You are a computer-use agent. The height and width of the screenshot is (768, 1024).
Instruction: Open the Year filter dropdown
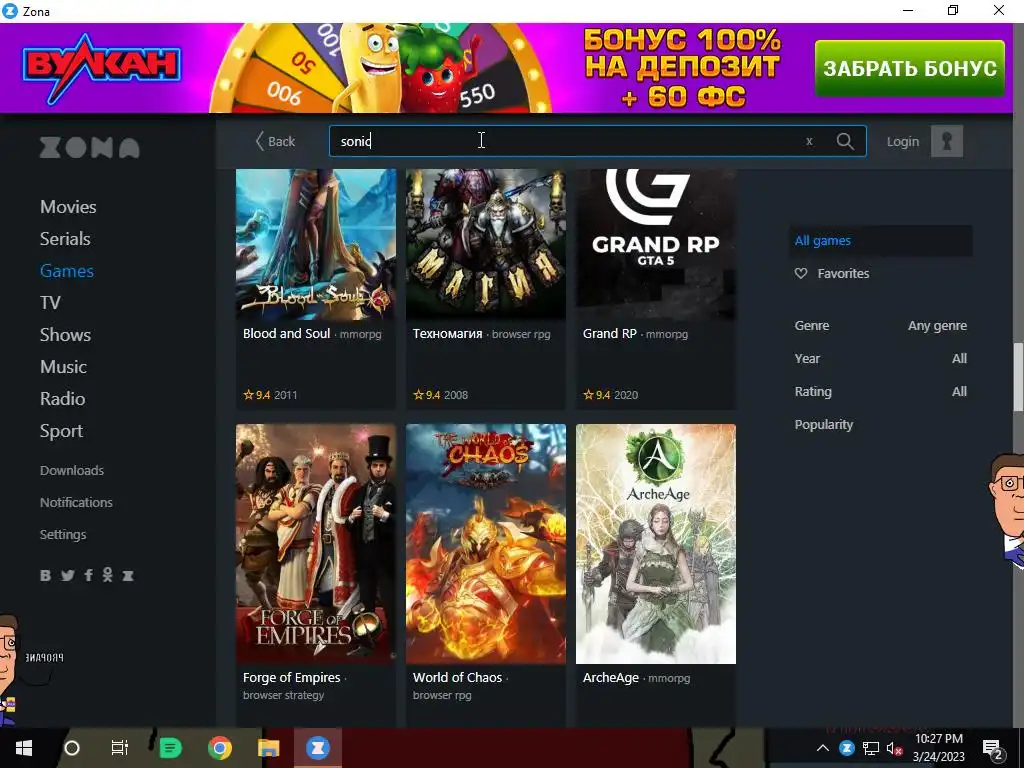(x=880, y=359)
